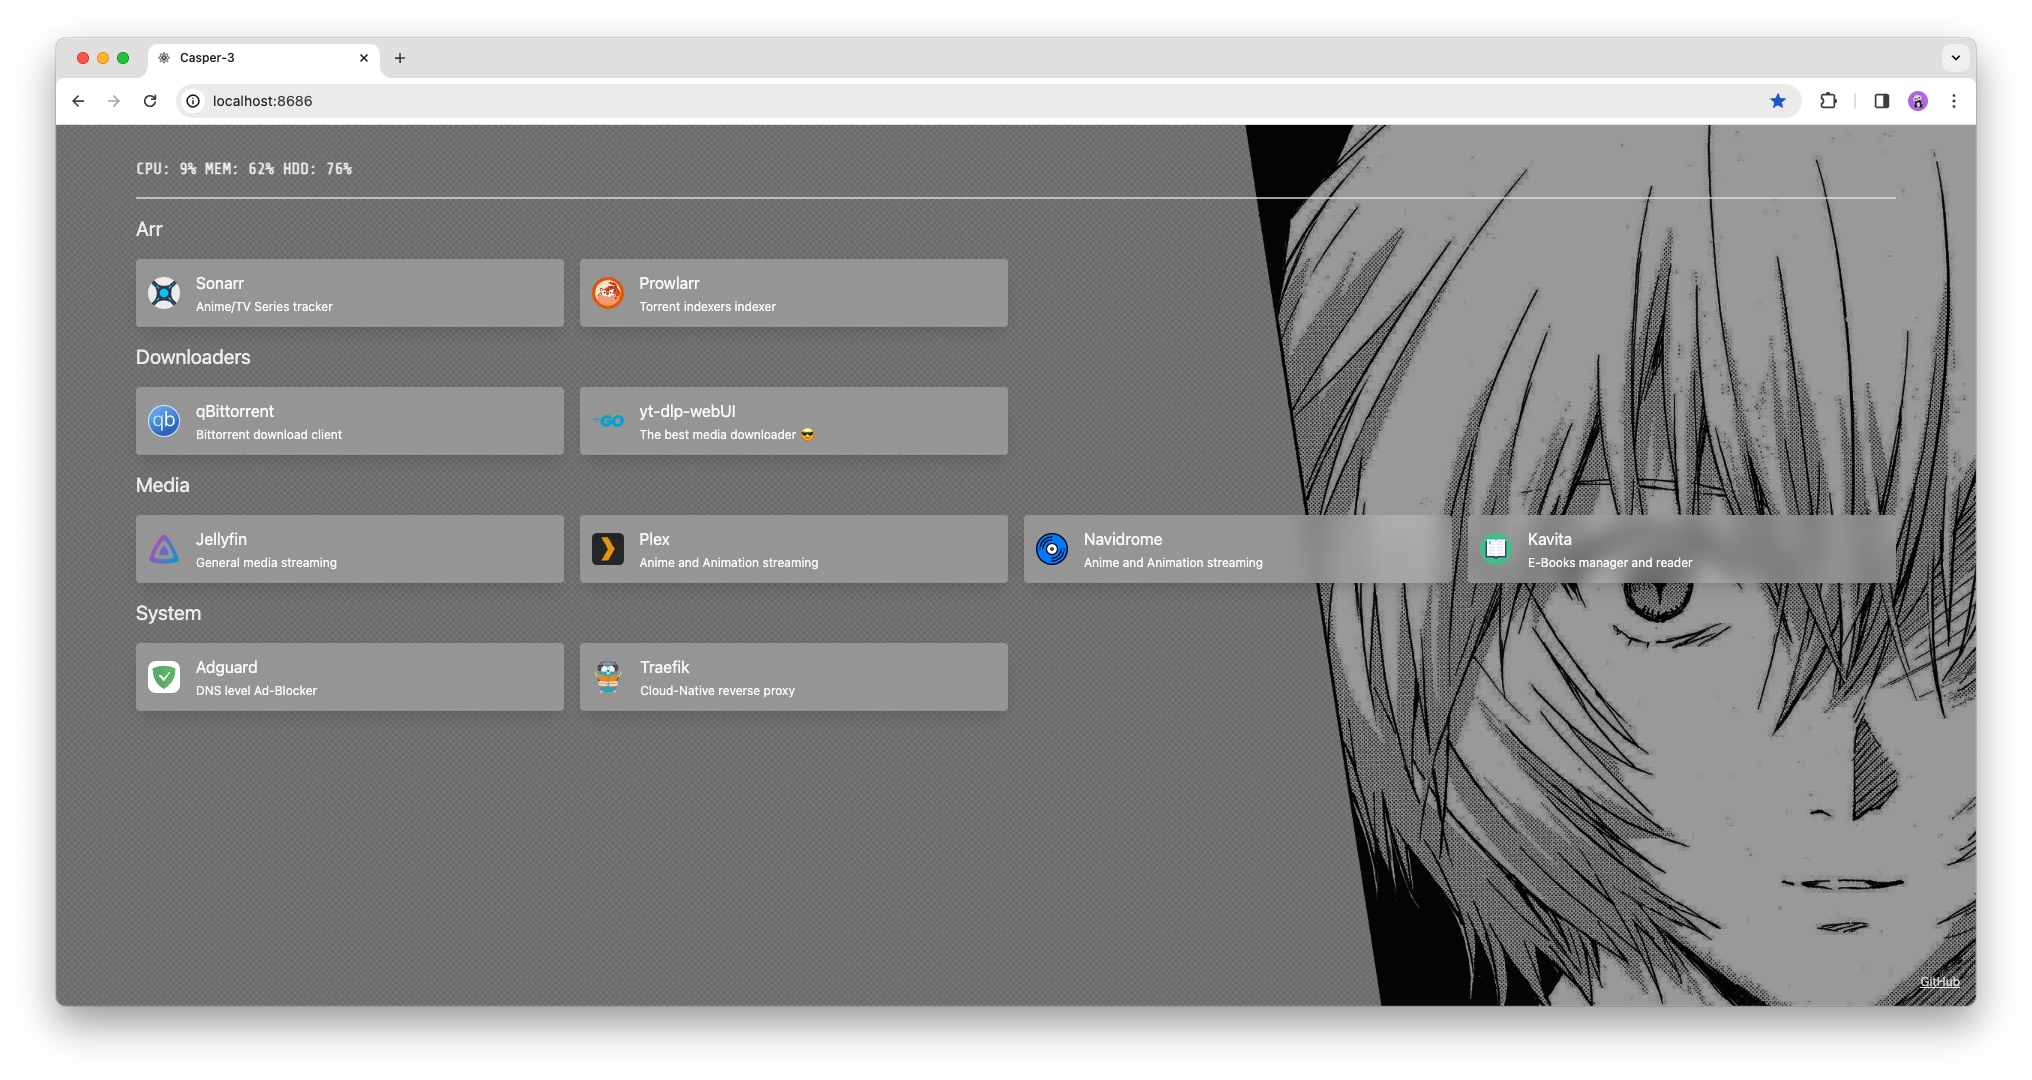Image resolution: width=2032 pixels, height=1080 pixels.
Task: Toggle the browser side panel
Action: click(x=1881, y=101)
